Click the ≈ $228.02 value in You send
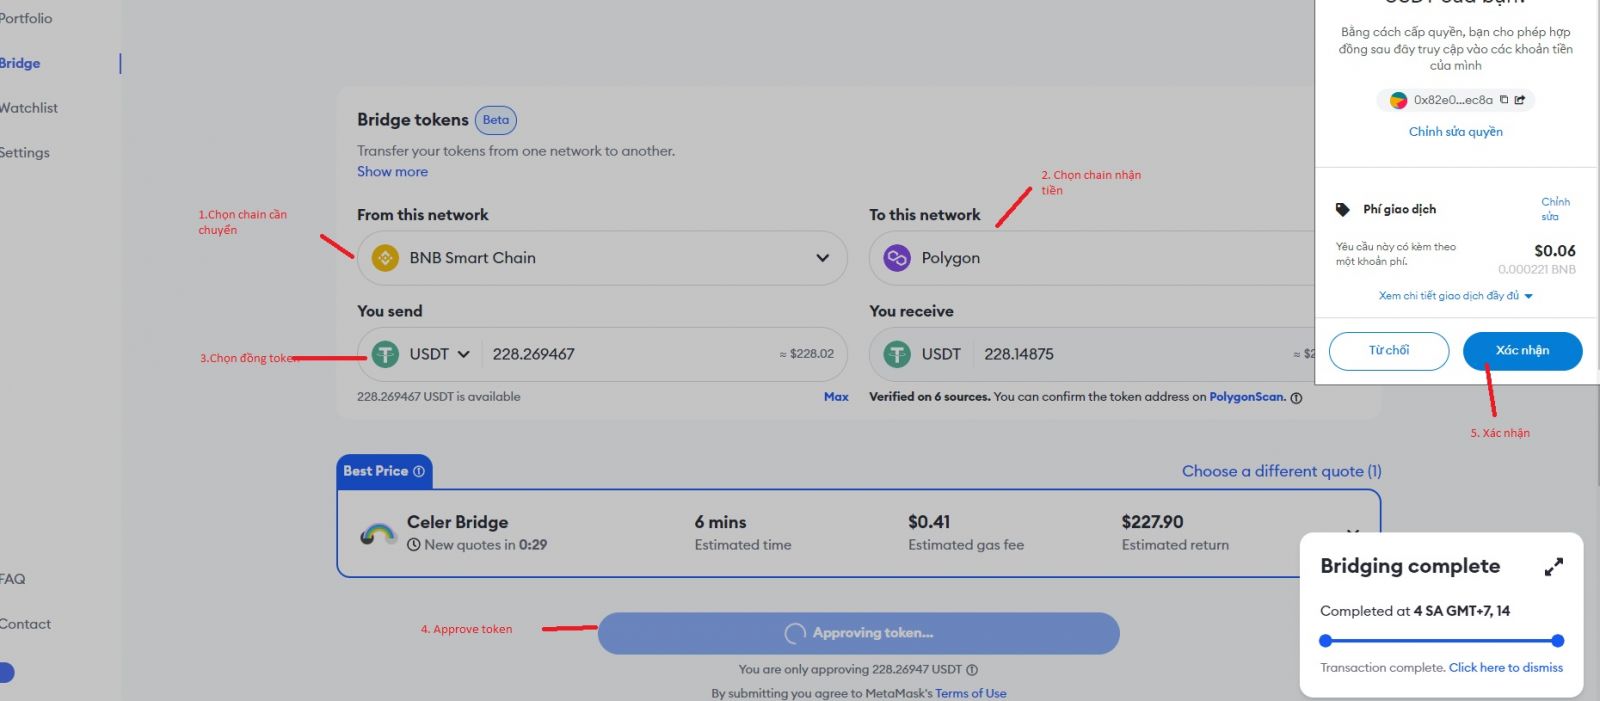1600x701 pixels. 806,354
